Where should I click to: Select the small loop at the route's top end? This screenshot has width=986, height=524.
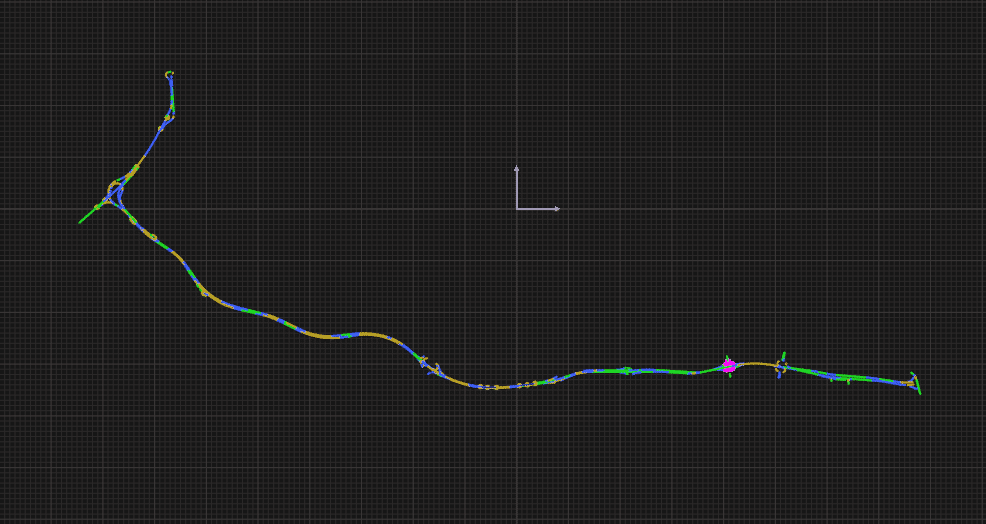pyautogui.click(x=169, y=74)
